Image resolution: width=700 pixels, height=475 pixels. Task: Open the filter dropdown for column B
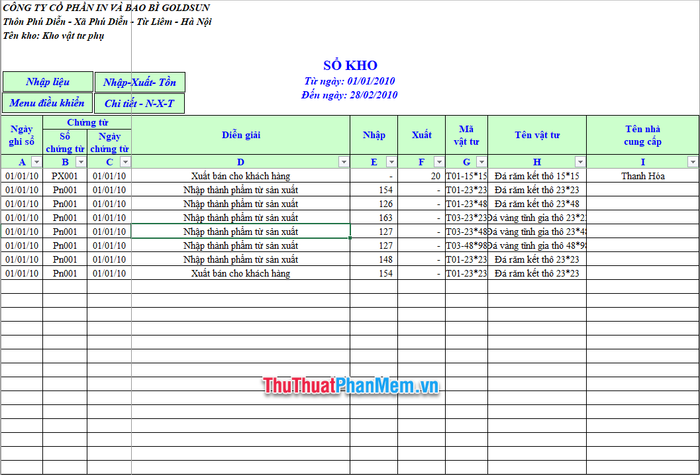(x=81, y=162)
